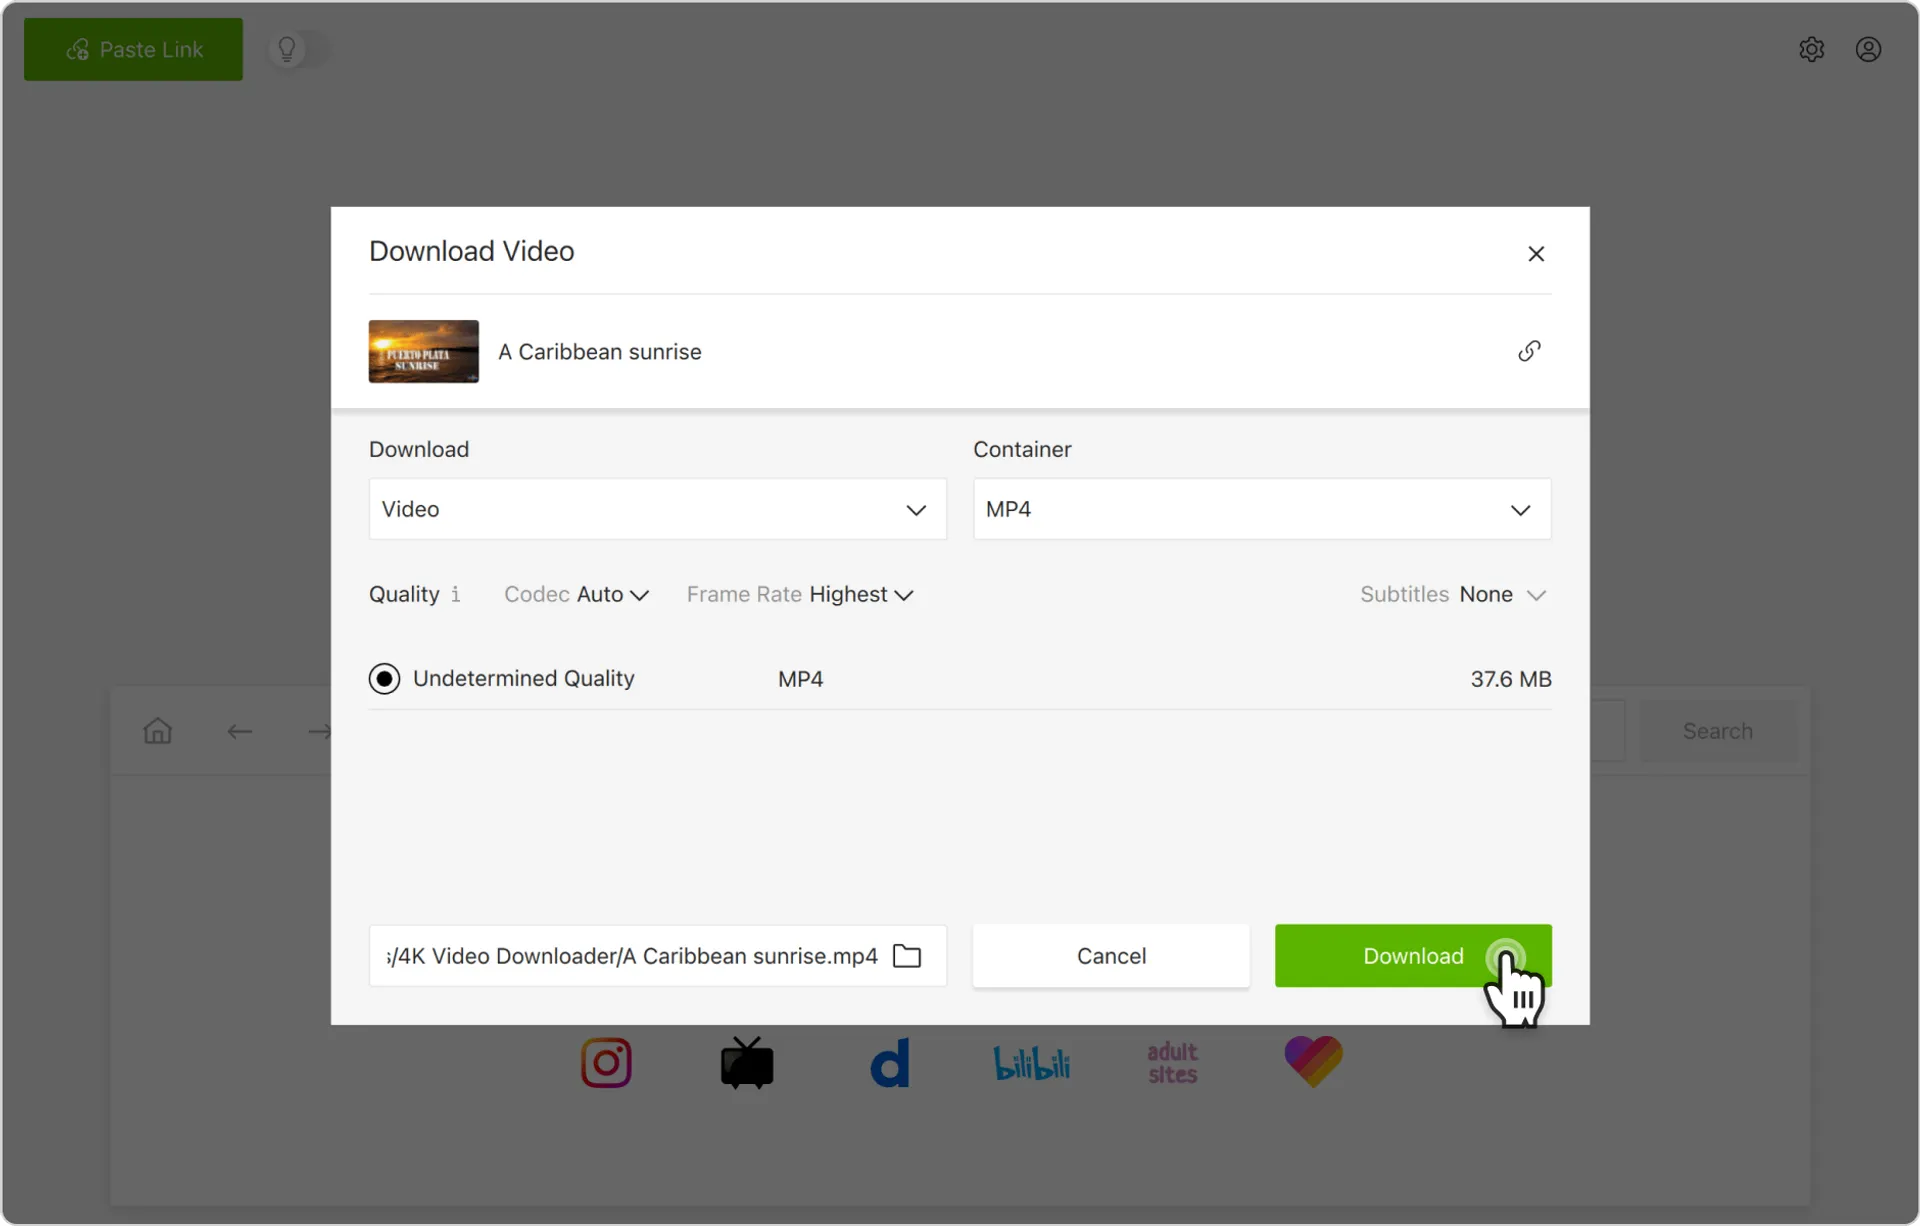Click the Cancel button
This screenshot has width=1920, height=1226.
tap(1110, 956)
